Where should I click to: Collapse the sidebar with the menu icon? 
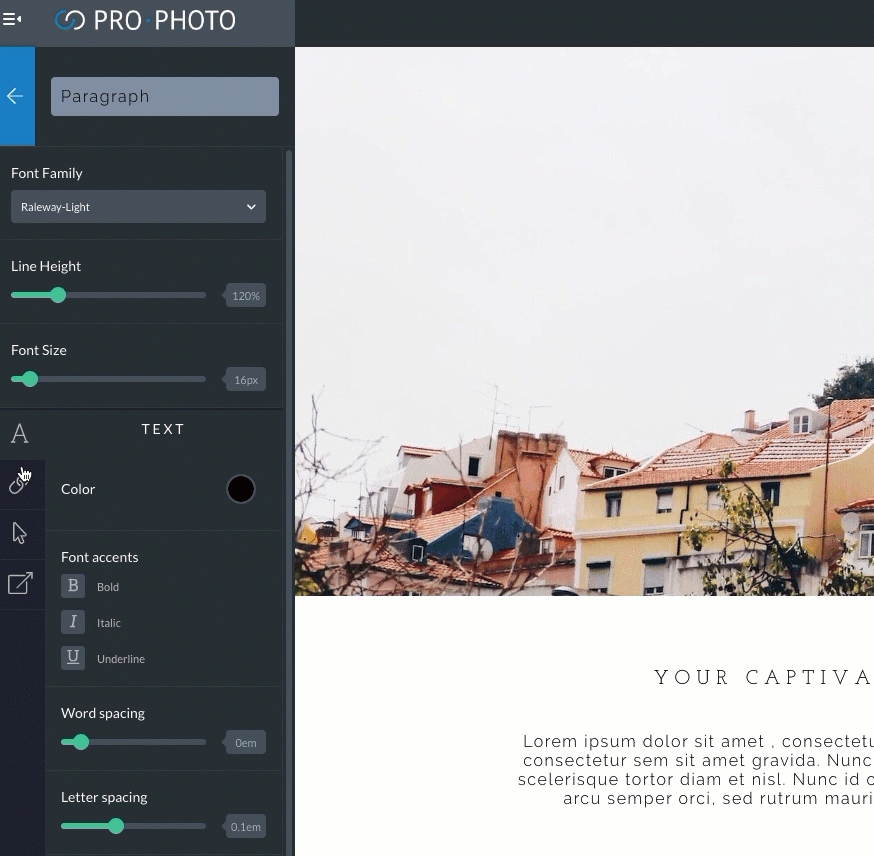click(x=12, y=20)
